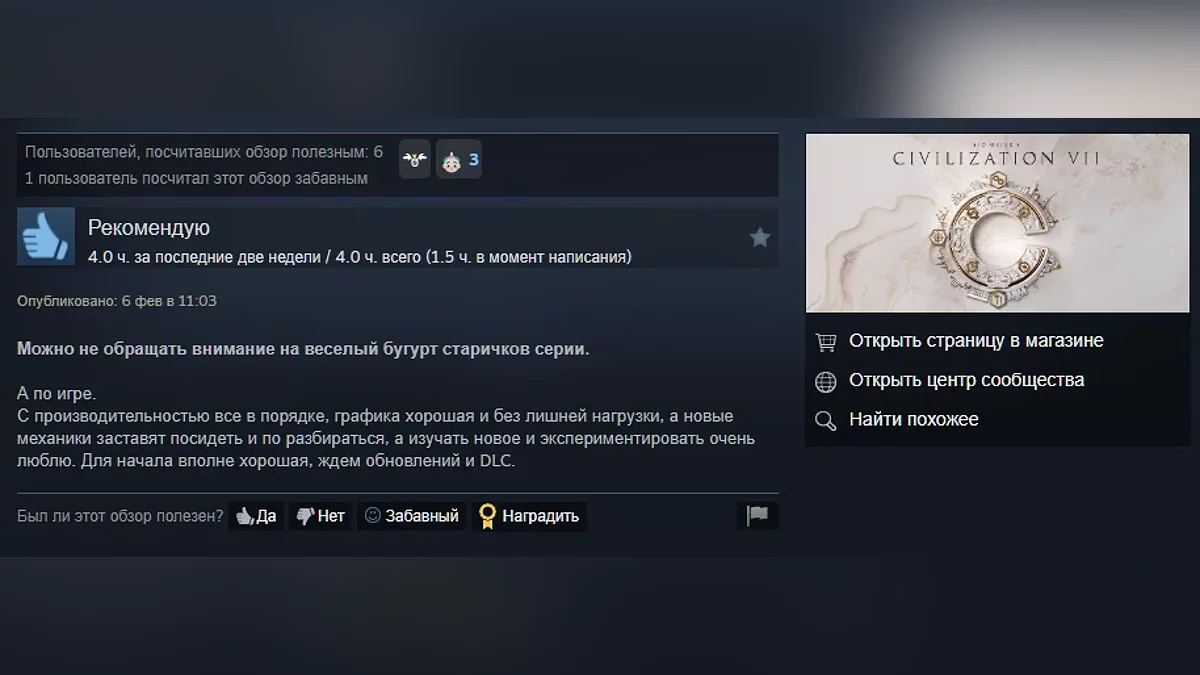The image size is (1200, 675).
Task: Open Наградить to award this review
Action: point(529,516)
